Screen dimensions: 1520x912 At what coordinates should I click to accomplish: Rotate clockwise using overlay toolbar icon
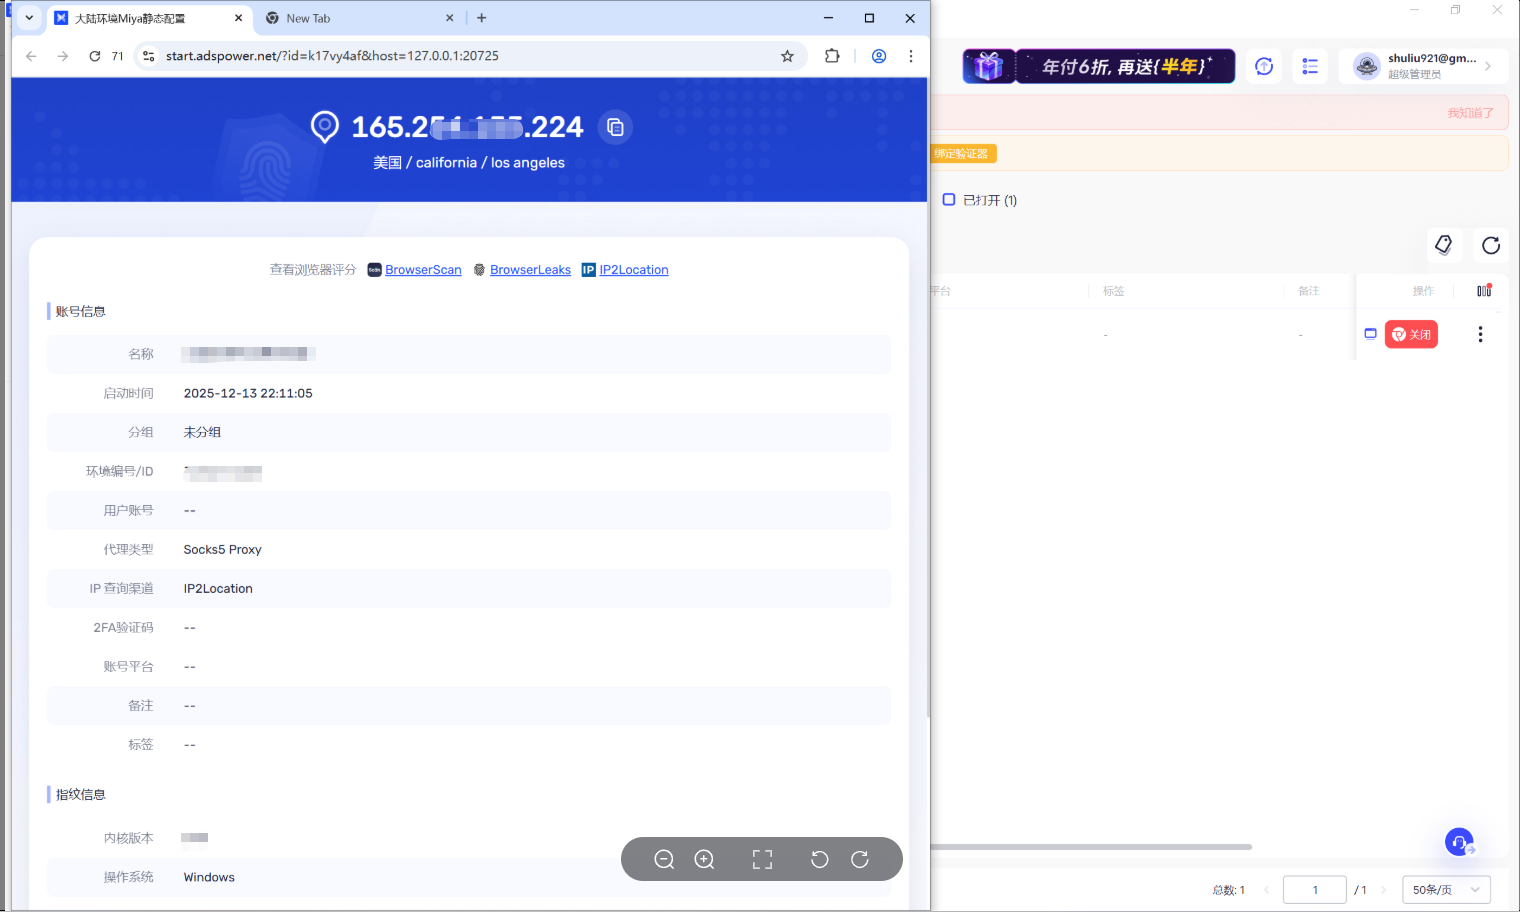[859, 859]
